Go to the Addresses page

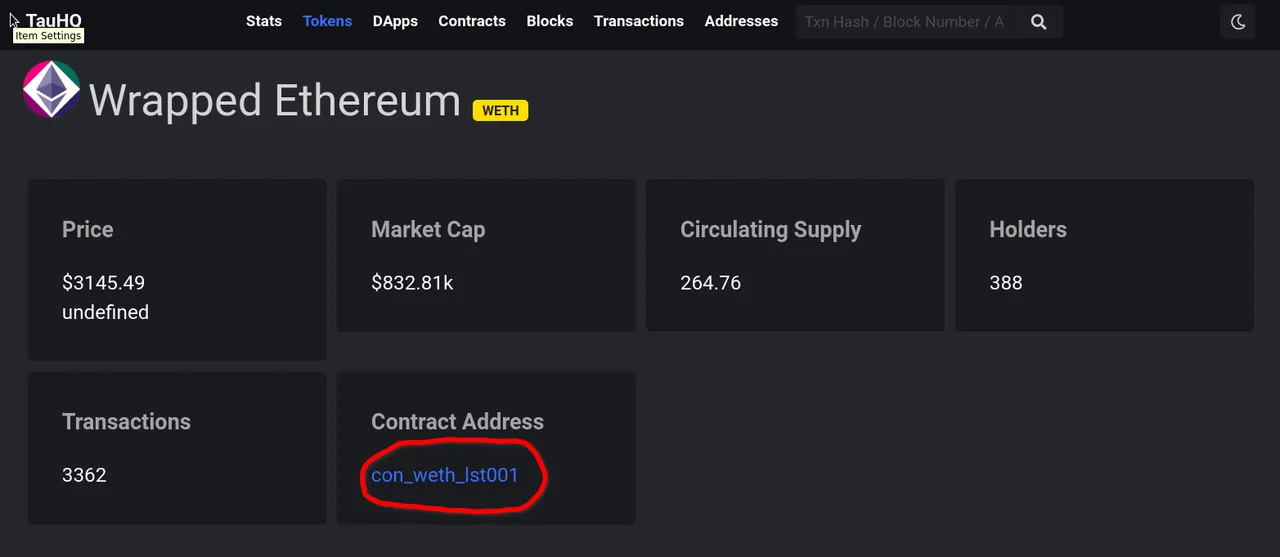741,21
